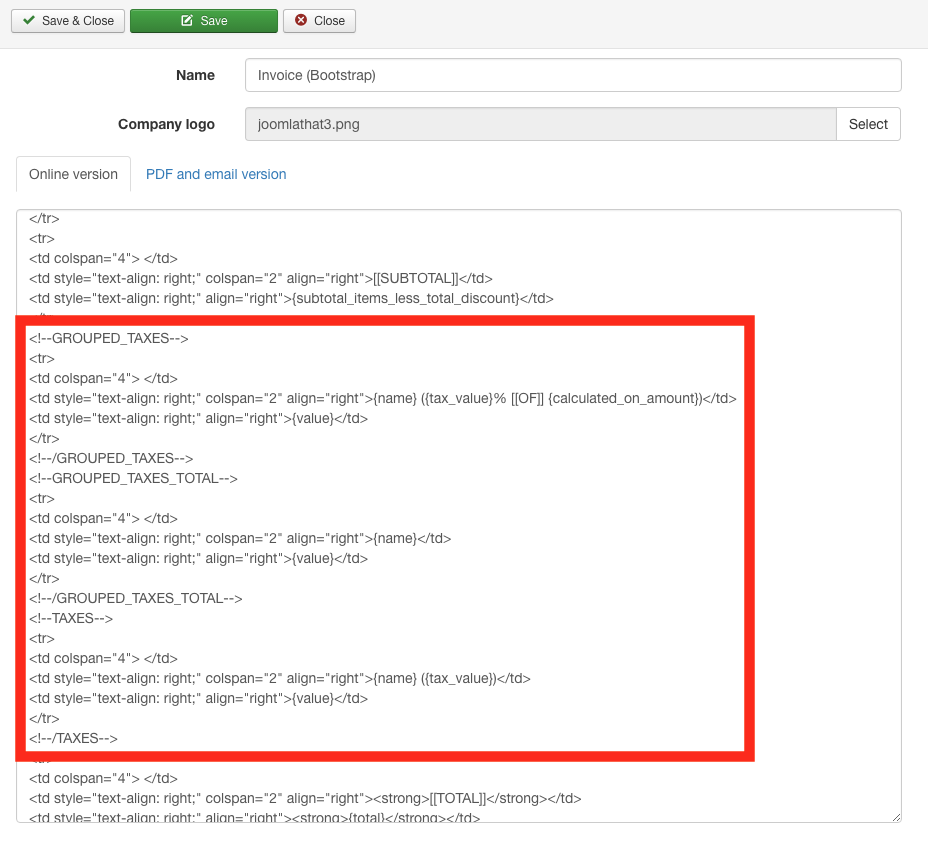Click the red X icon on Close button
The image size is (928, 851).
301,20
